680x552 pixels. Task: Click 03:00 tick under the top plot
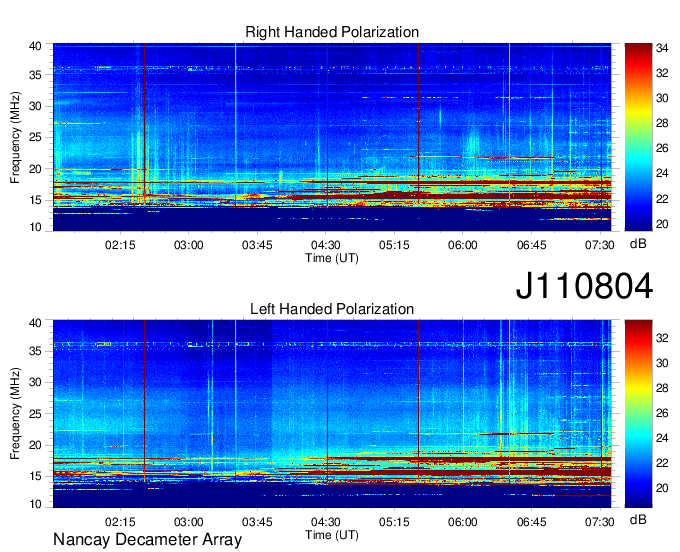click(x=189, y=245)
